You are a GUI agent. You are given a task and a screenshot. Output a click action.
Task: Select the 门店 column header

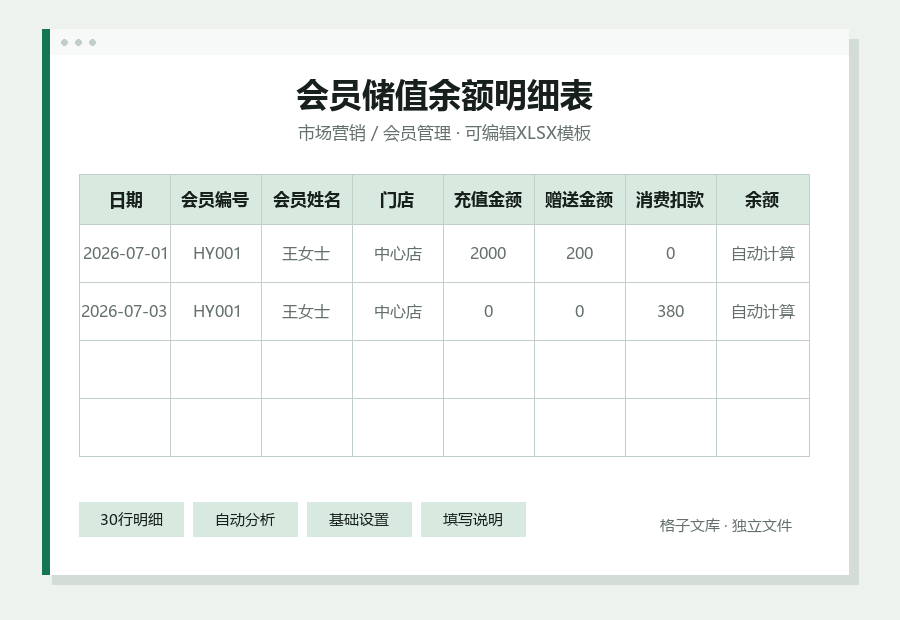click(398, 200)
